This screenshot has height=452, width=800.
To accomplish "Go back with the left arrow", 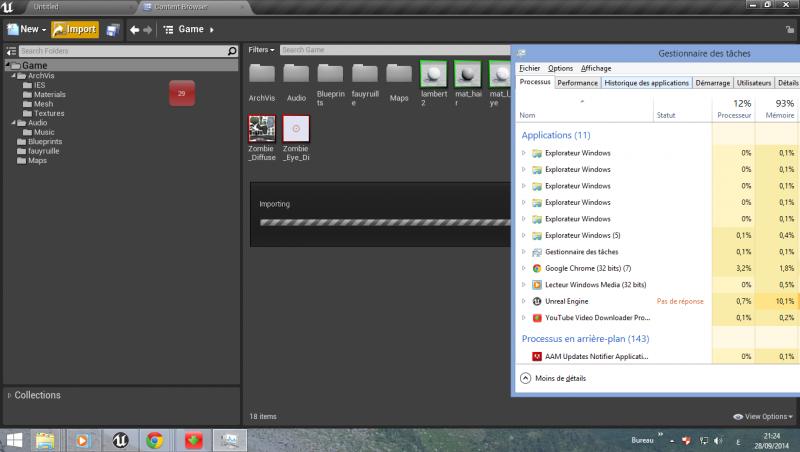I will point(134,30).
